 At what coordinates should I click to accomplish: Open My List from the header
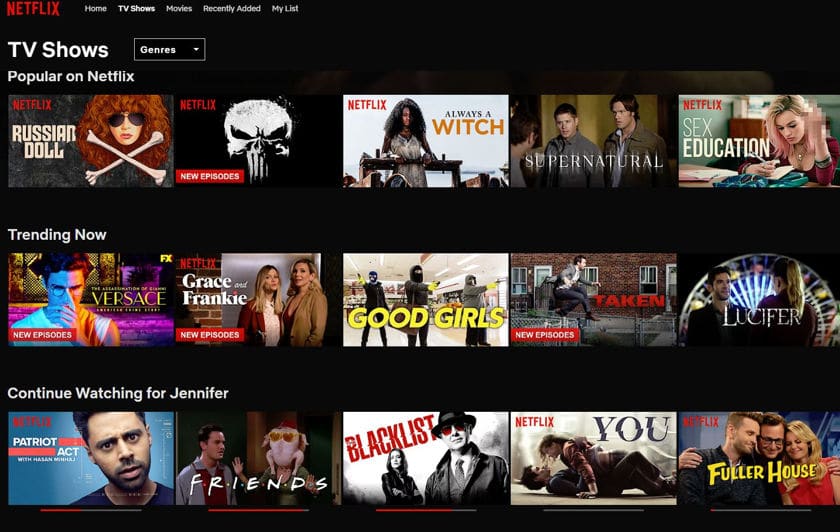pos(285,9)
